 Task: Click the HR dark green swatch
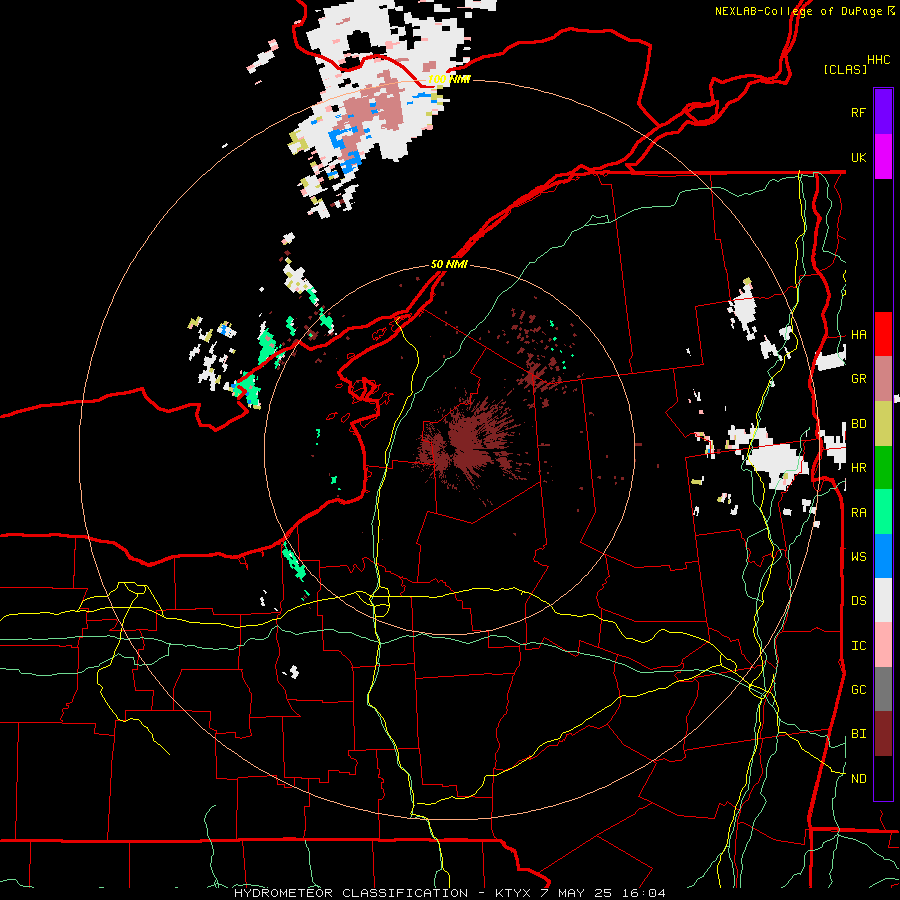[x=883, y=468]
